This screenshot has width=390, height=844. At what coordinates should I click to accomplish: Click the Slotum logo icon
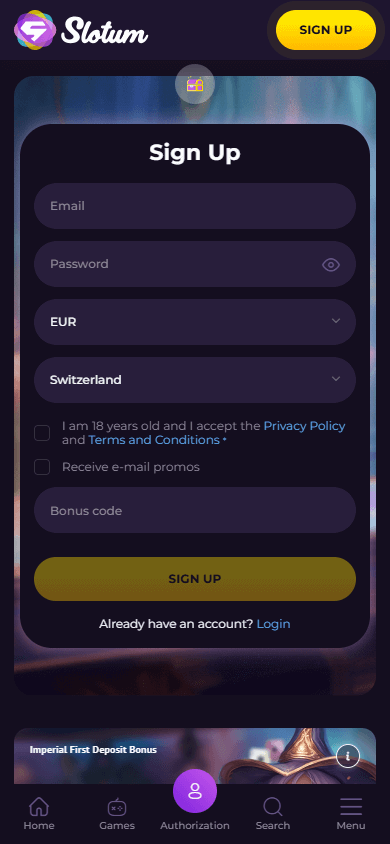pyautogui.click(x=35, y=30)
